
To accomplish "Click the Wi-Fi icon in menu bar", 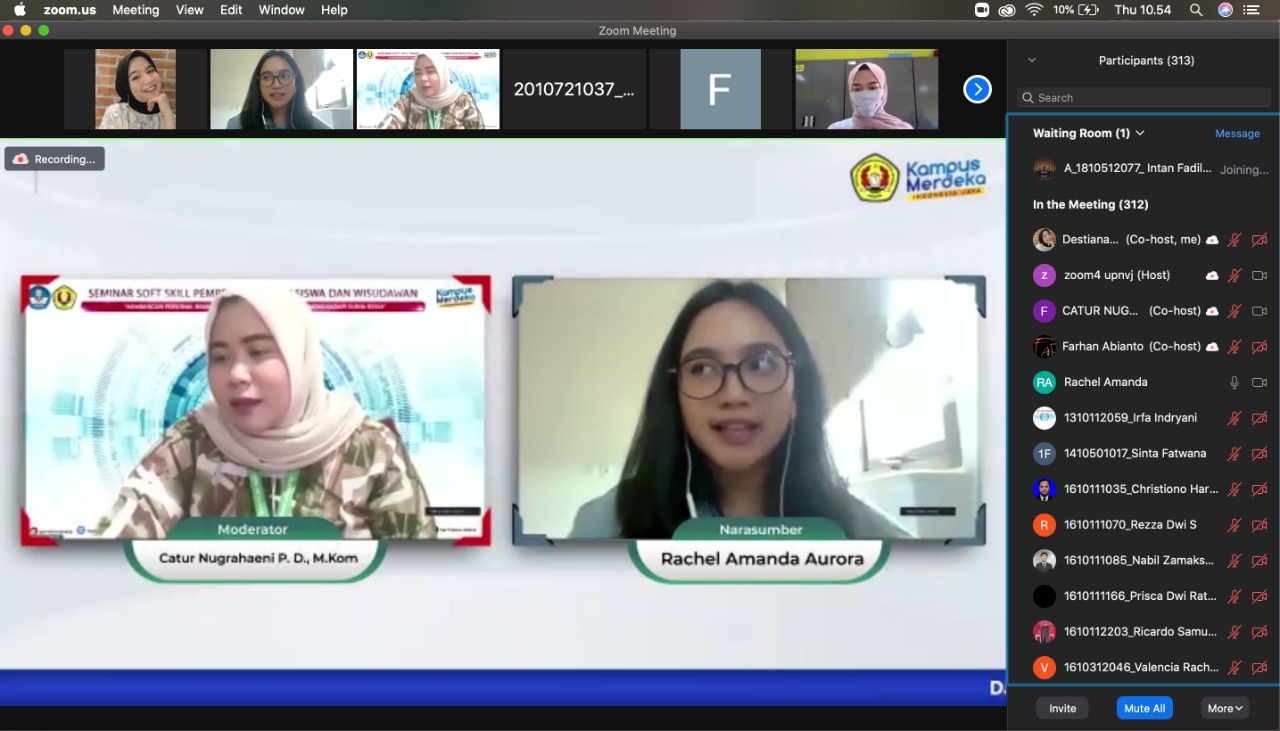I will [x=1034, y=10].
